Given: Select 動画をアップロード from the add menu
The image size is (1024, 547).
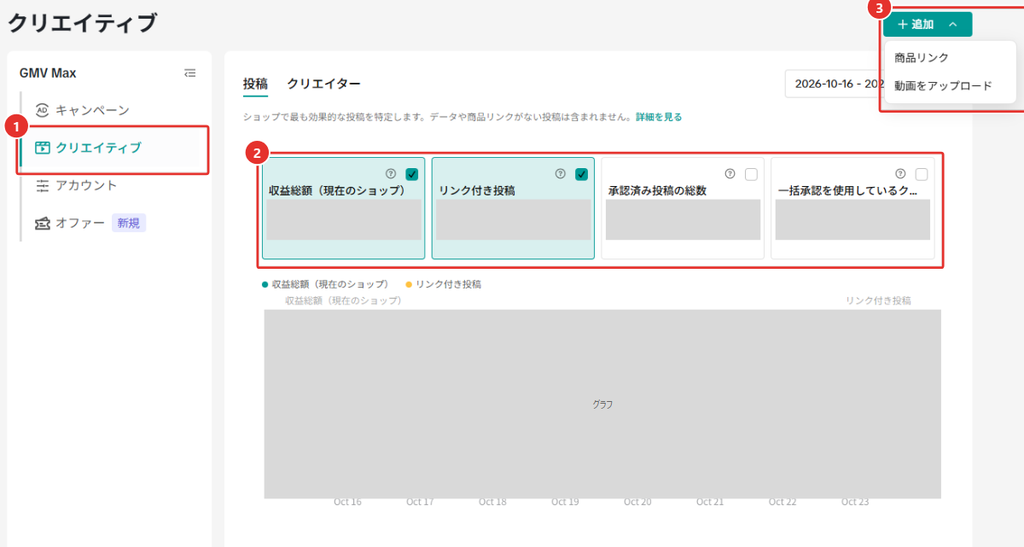Looking at the screenshot, I should point(942,86).
